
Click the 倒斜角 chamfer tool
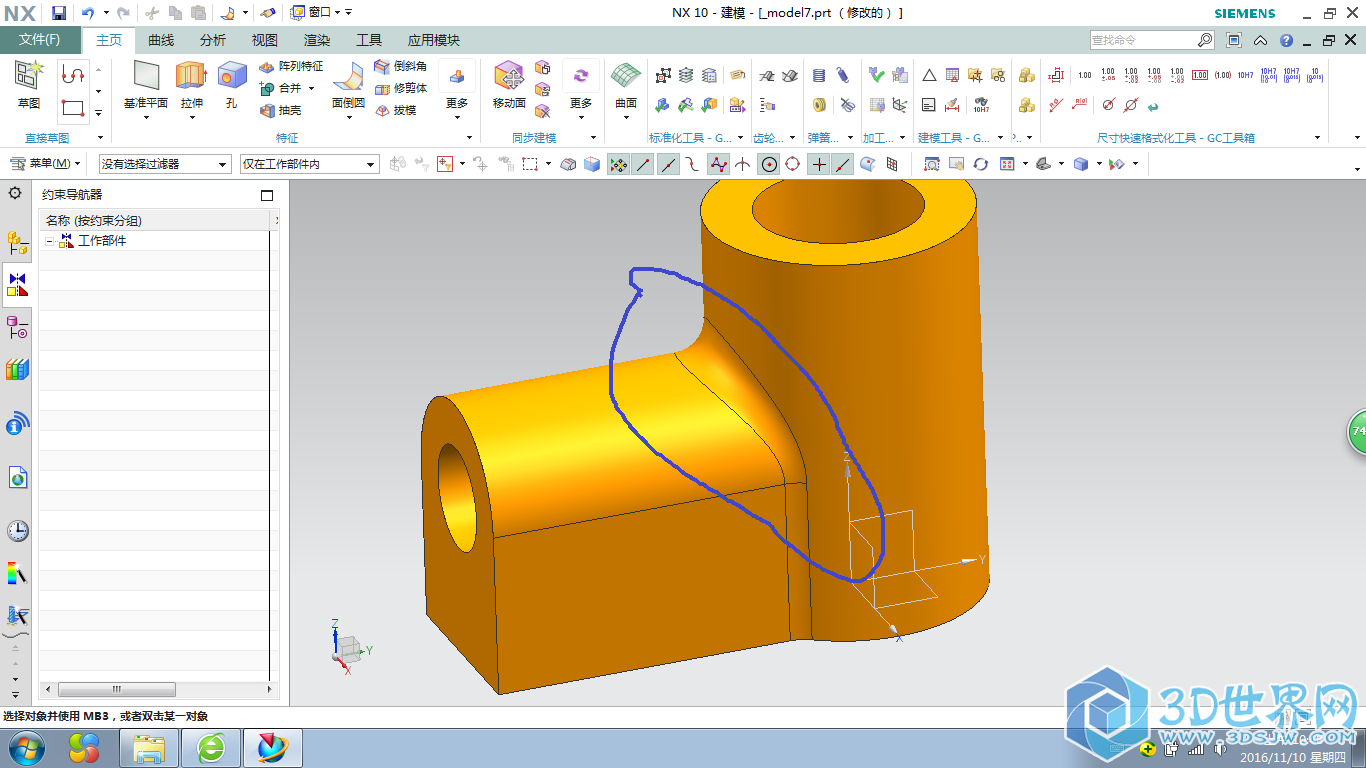pyautogui.click(x=400, y=66)
